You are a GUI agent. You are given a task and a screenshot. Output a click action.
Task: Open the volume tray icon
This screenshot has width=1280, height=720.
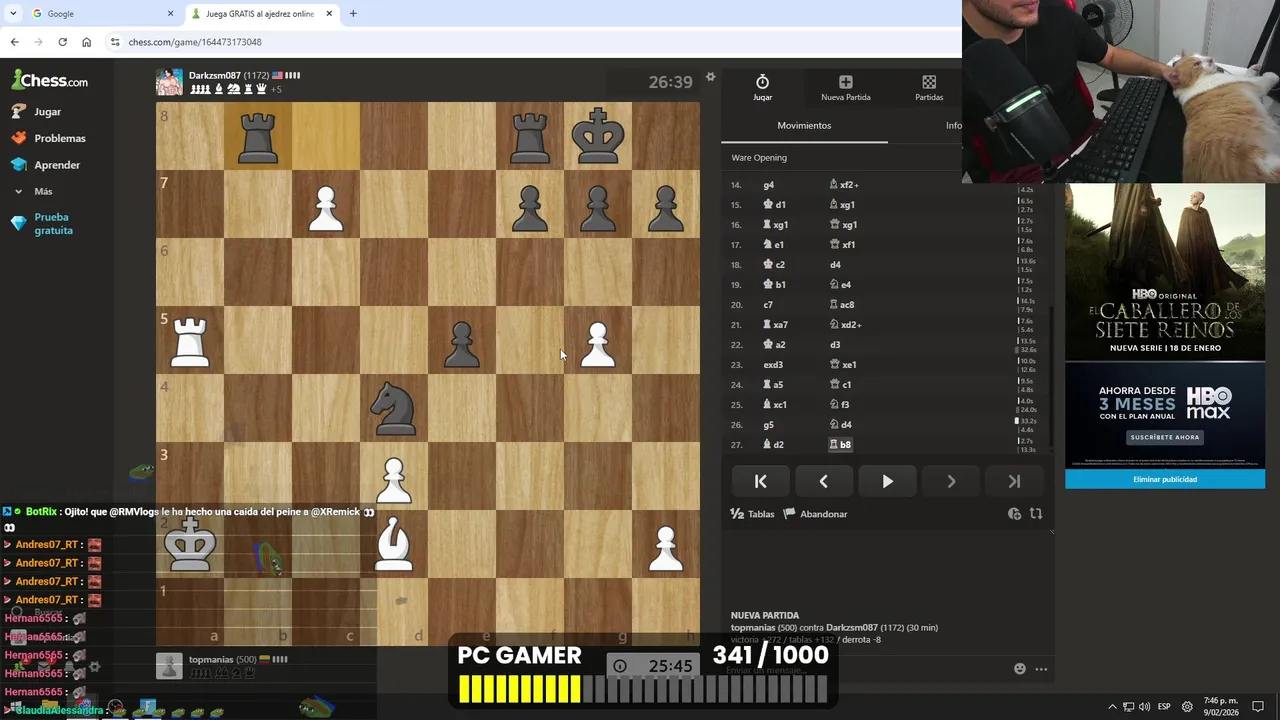coord(1144,707)
